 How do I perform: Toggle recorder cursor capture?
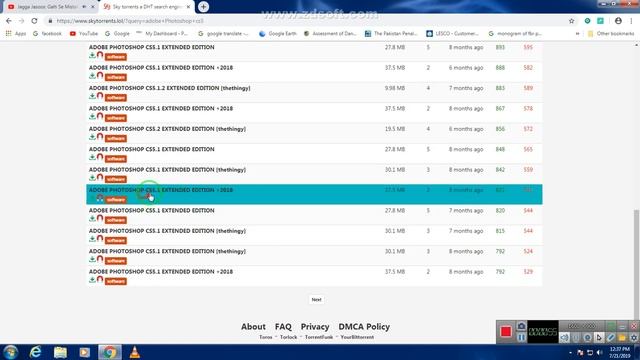point(599,338)
